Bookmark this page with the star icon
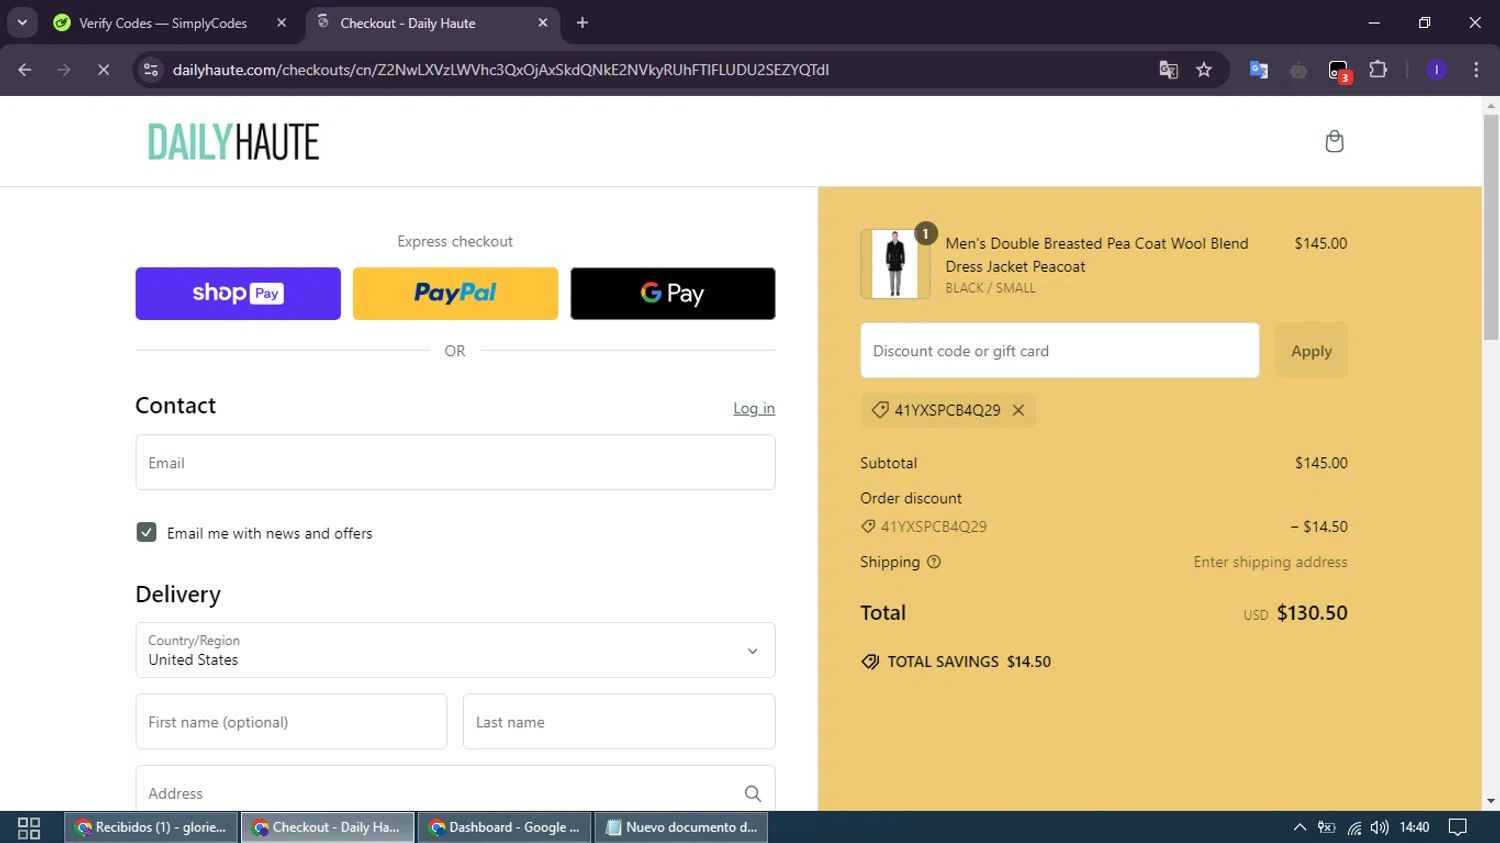This screenshot has height=843, width=1500. [1204, 70]
